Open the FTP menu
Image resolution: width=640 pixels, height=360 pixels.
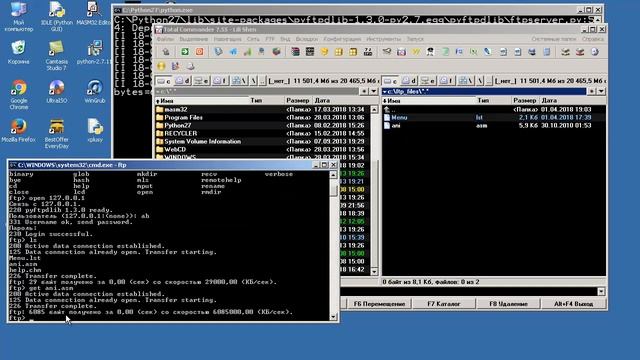(x=270, y=39)
